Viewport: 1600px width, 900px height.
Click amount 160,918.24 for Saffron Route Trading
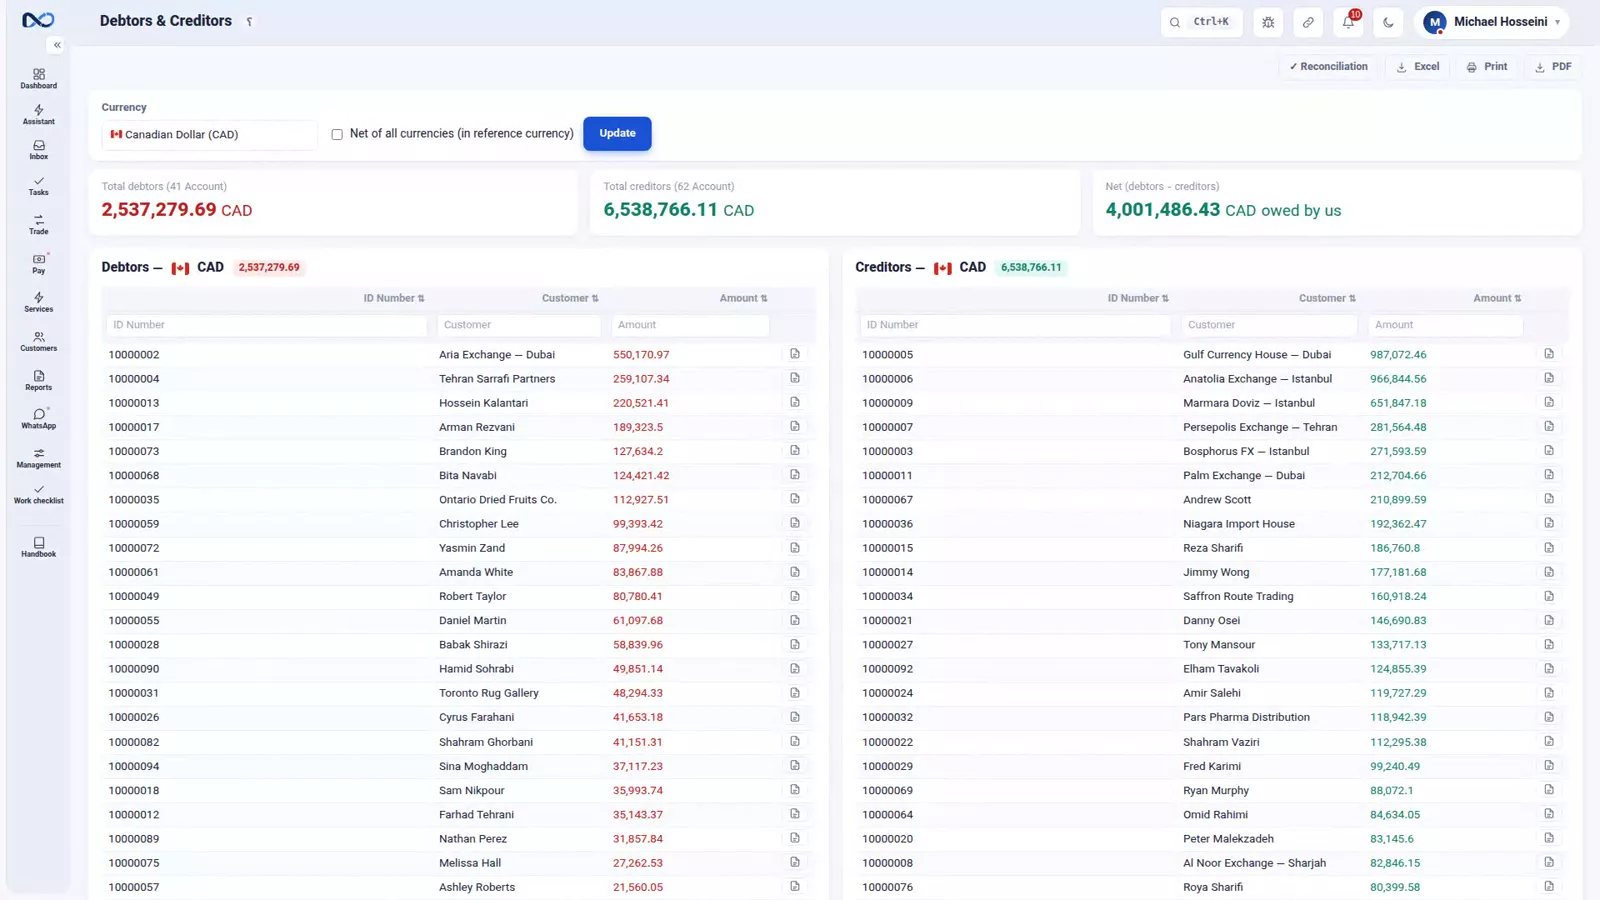tap(1398, 596)
